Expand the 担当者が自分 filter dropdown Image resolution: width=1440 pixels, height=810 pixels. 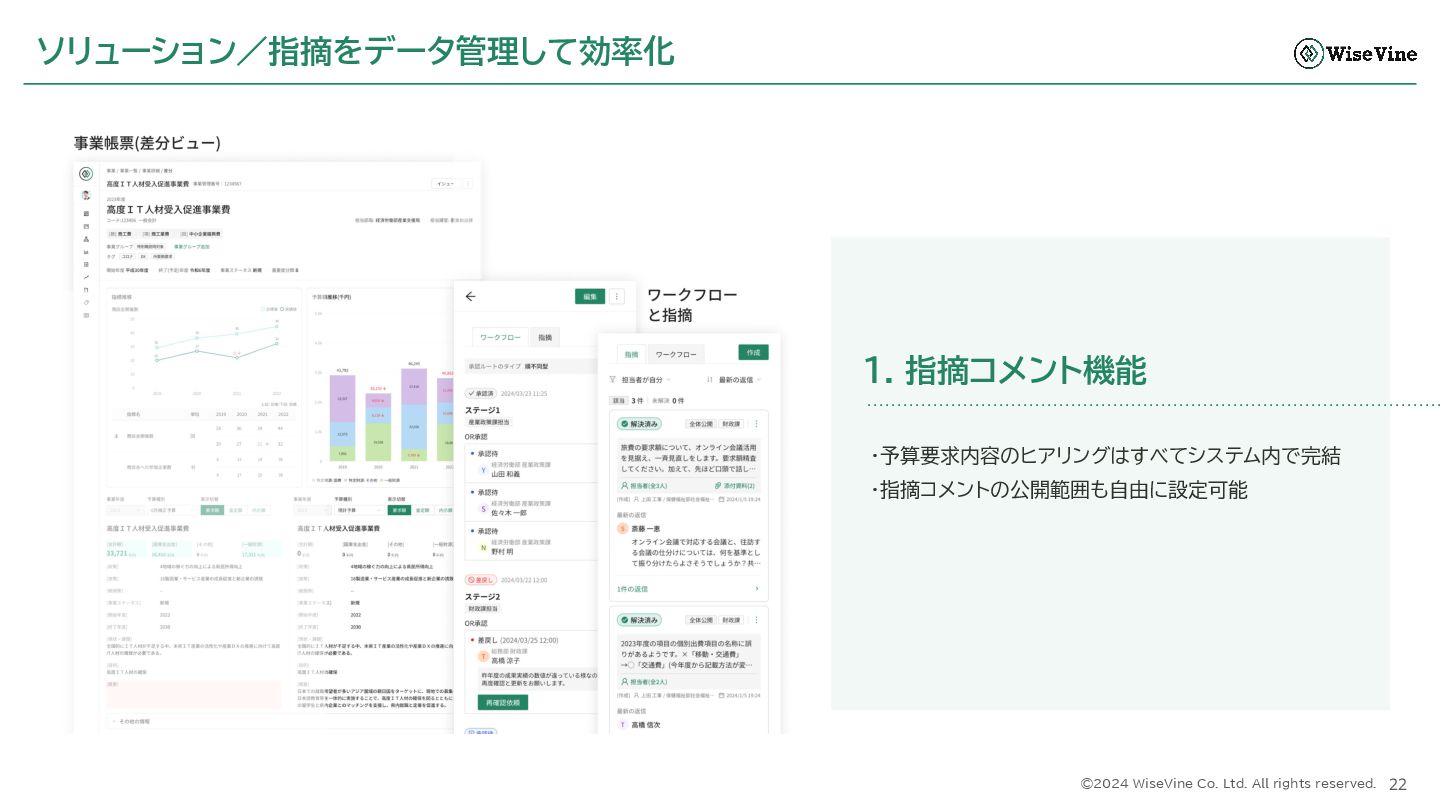coord(646,380)
